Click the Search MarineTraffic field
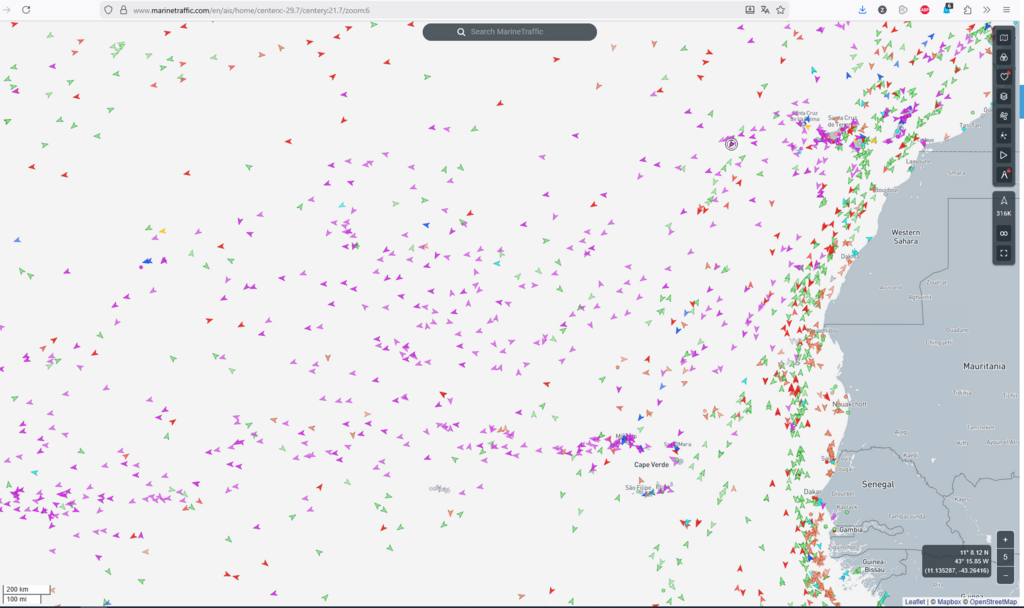Viewport: 1024px width, 608px height. (x=510, y=32)
